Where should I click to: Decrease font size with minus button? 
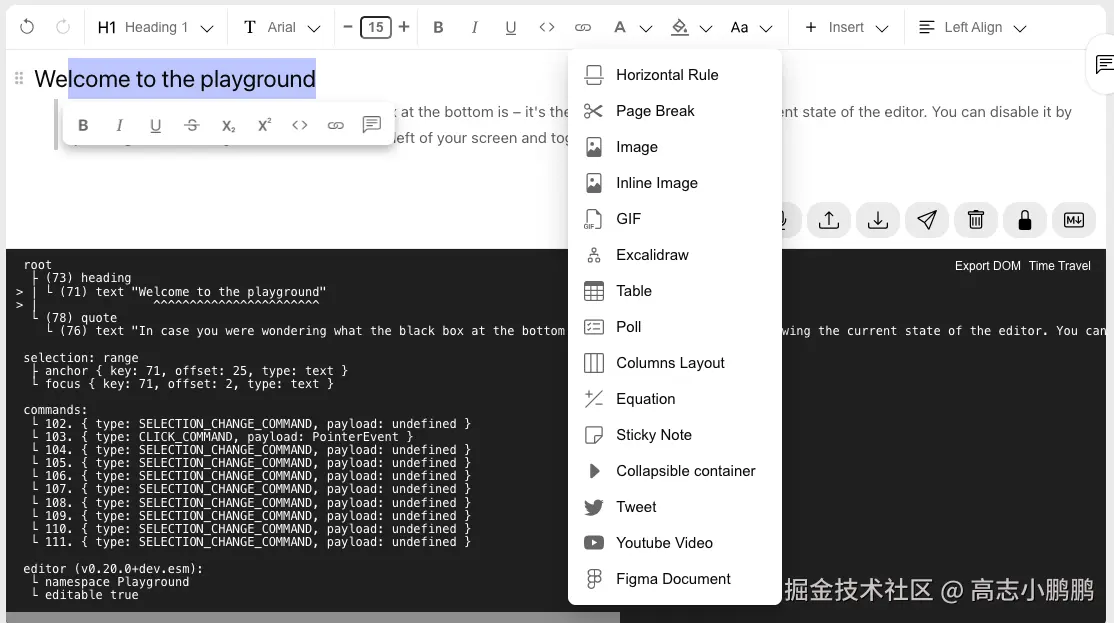click(347, 27)
